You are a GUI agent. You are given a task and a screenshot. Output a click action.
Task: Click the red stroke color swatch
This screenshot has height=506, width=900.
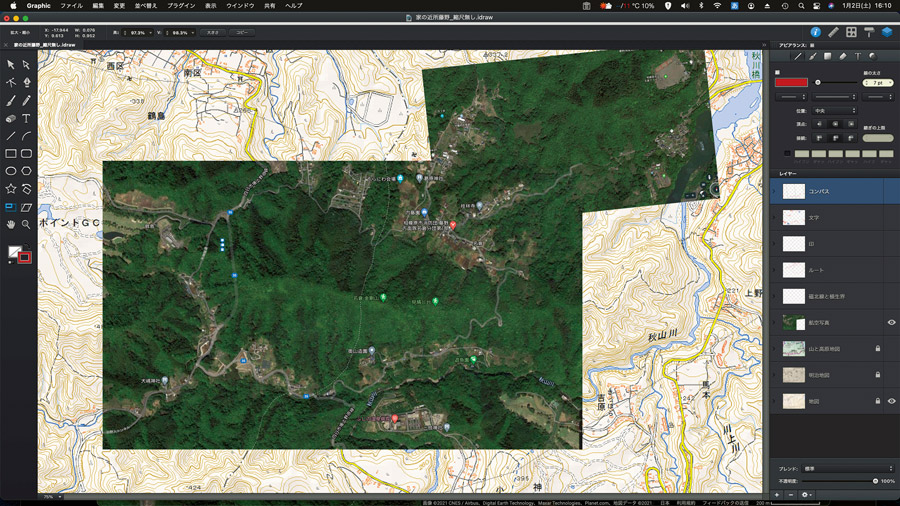(791, 82)
